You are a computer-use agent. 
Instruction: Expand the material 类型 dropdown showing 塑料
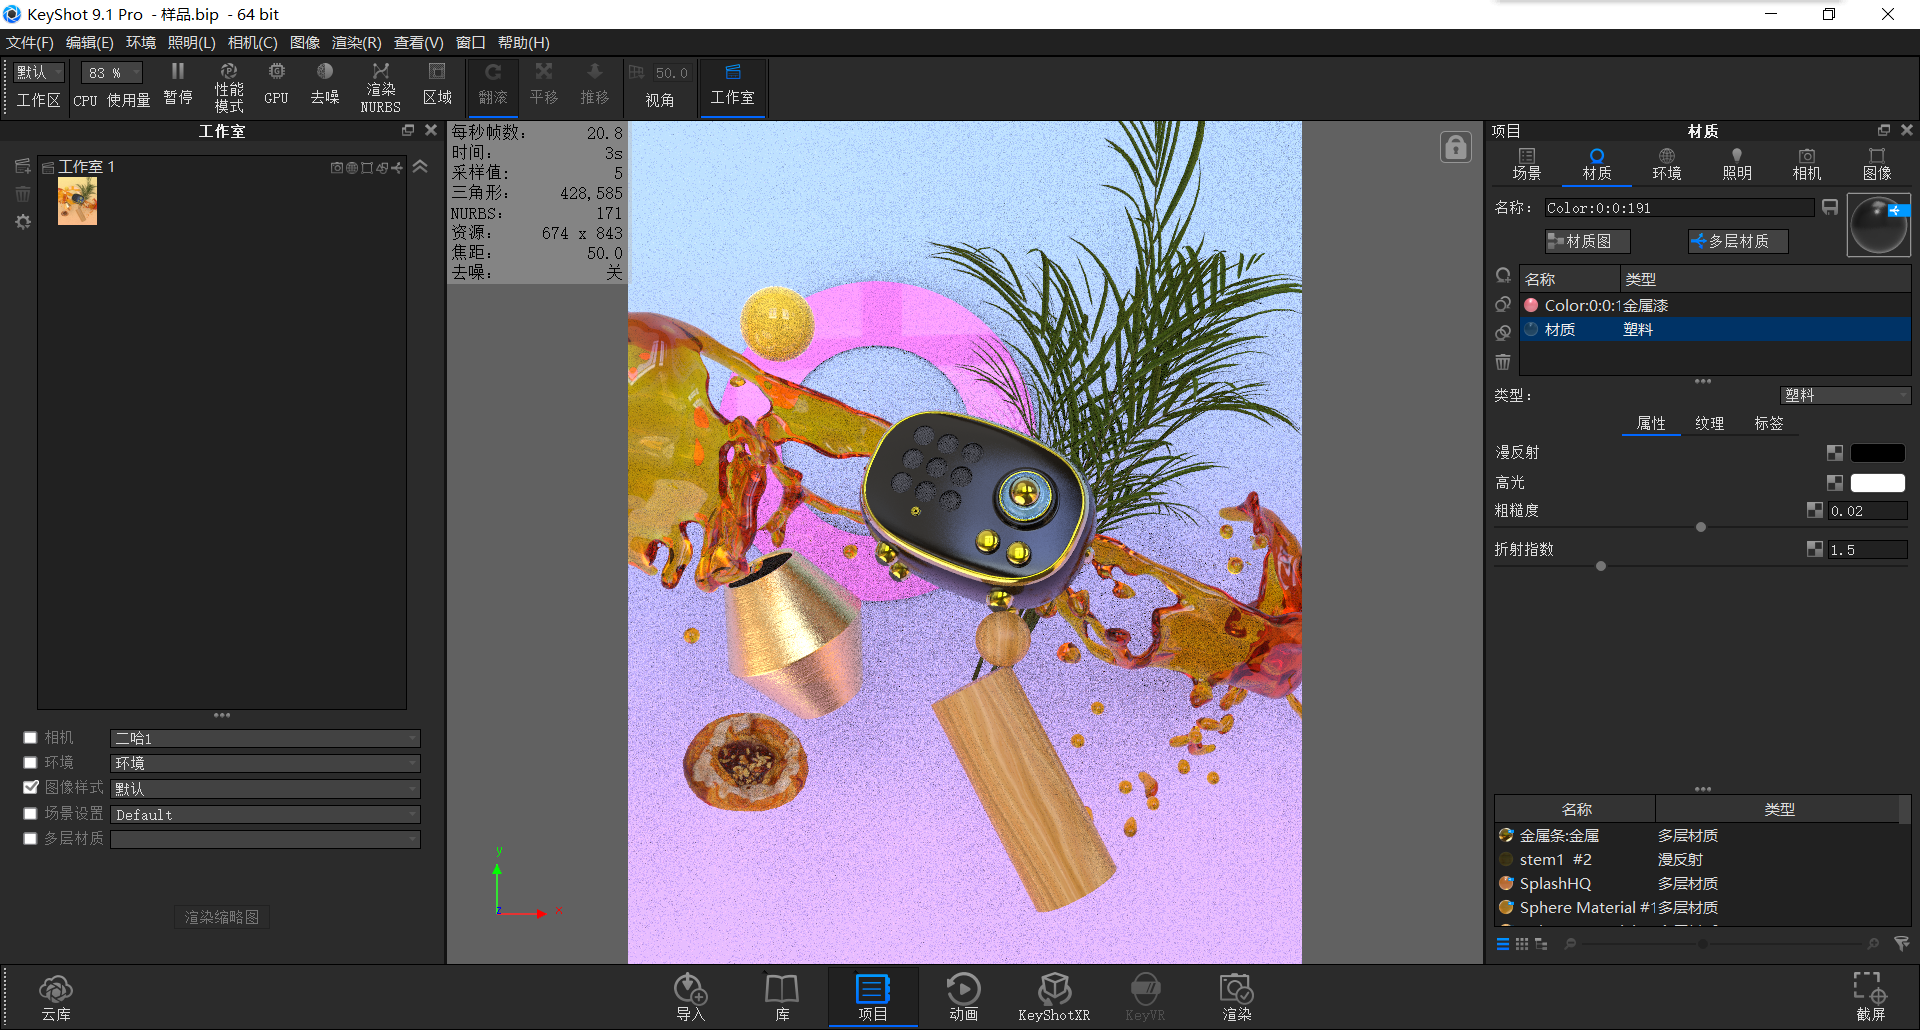point(1845,395)
